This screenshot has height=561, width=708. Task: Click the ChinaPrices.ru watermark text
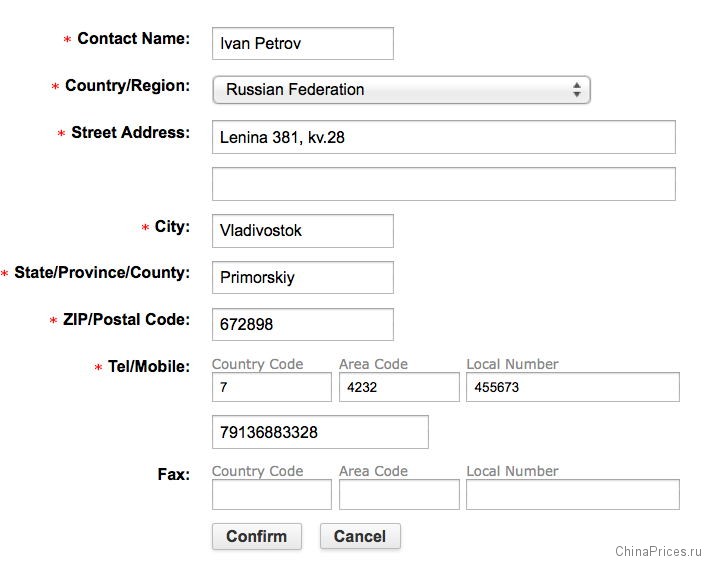click(659, 551)
